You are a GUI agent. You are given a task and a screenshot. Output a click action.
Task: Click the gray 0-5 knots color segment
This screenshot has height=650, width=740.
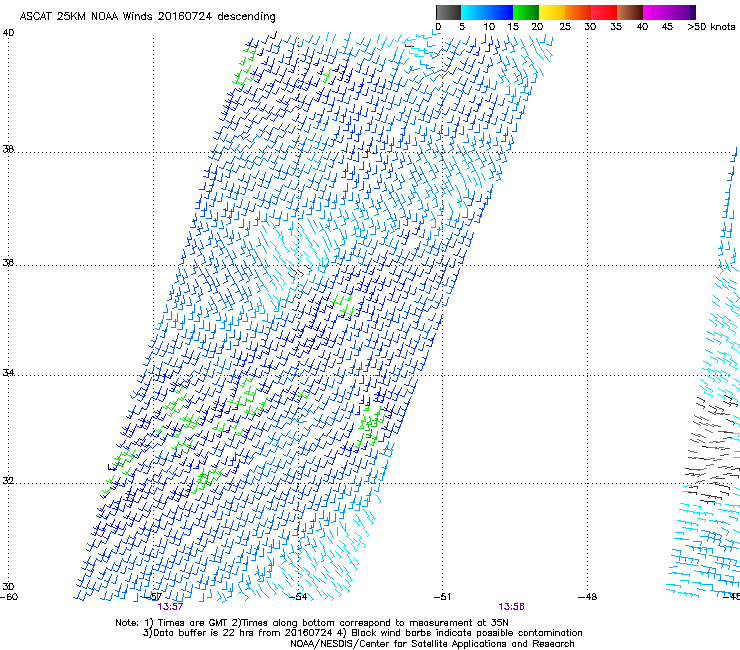coord(448,12)
